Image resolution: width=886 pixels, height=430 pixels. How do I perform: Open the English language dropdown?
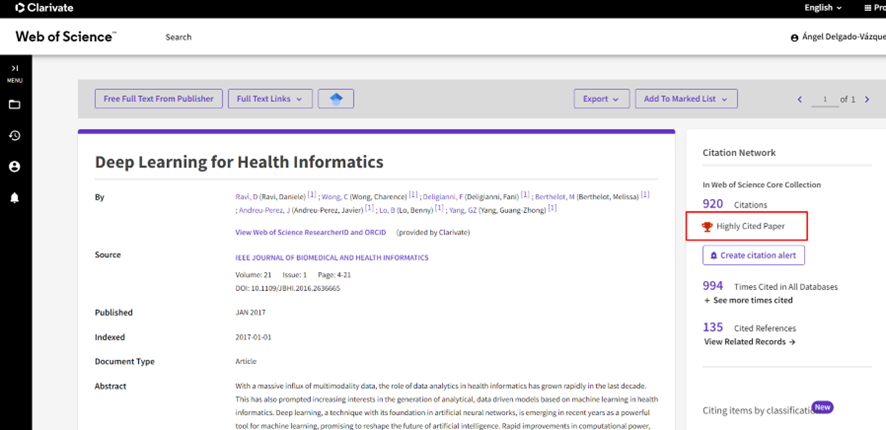823,8
